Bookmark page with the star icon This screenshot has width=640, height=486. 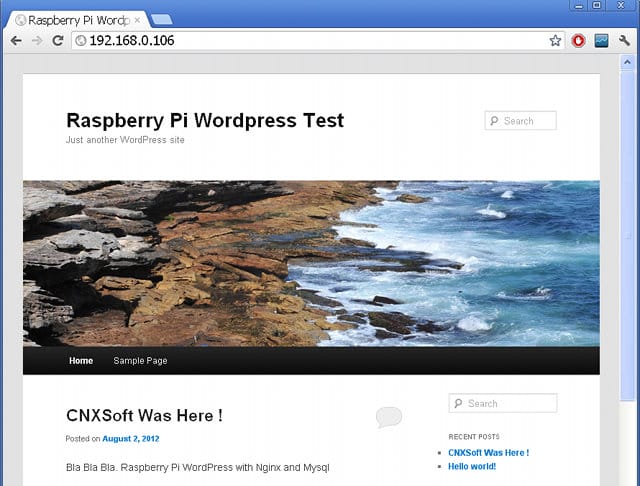[x=555, y=40]
